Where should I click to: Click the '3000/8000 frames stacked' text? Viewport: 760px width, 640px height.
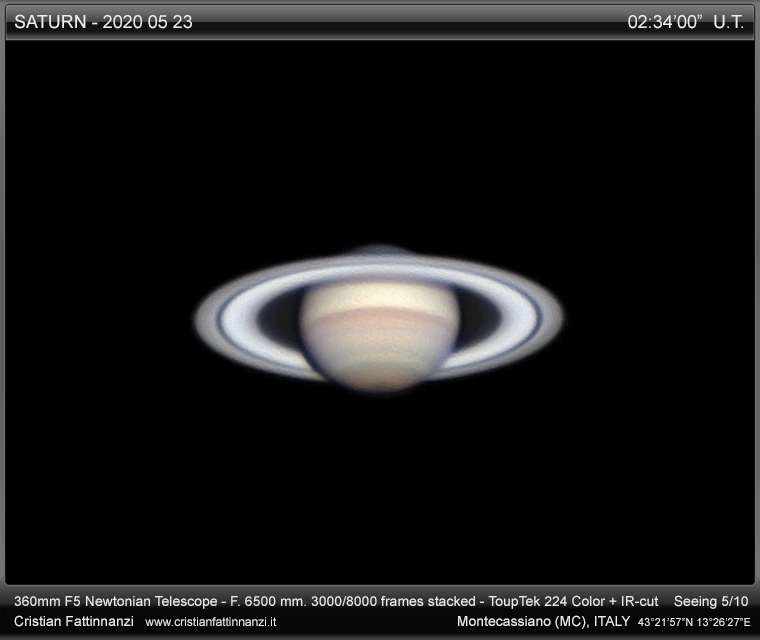coord(393,601)
